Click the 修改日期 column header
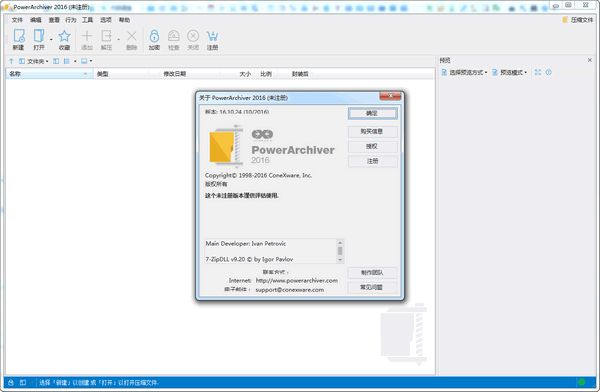600x392 pixels. [x=175, y=74]
